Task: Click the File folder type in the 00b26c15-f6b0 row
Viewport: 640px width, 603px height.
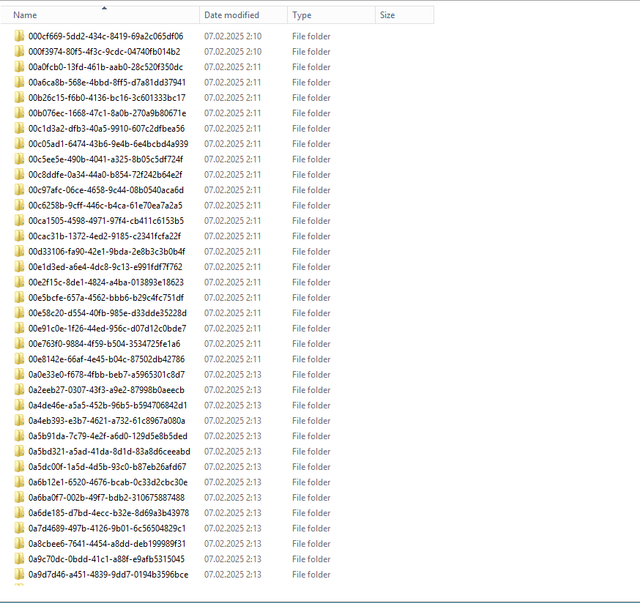Action: click(x=311, y=98)
